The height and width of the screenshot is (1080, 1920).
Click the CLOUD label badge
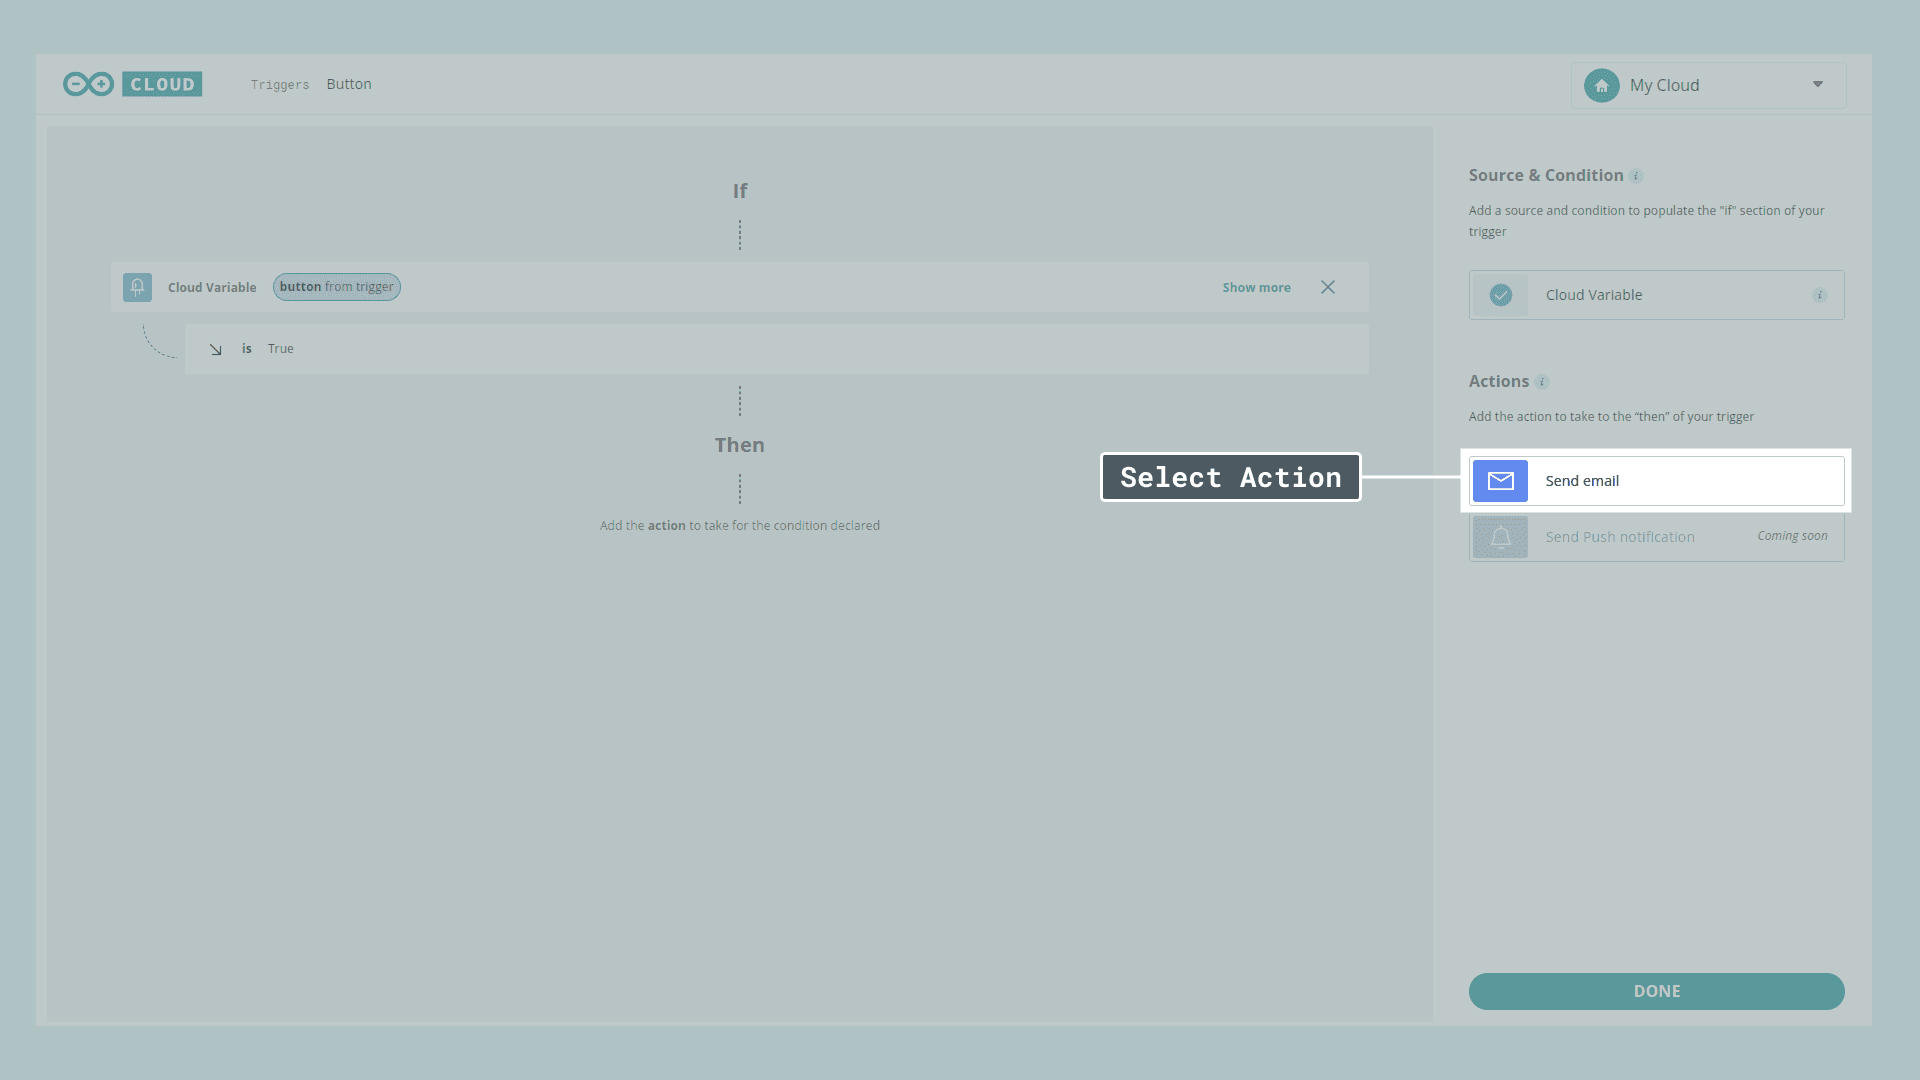pyautogui.click(x=162, y=84)
